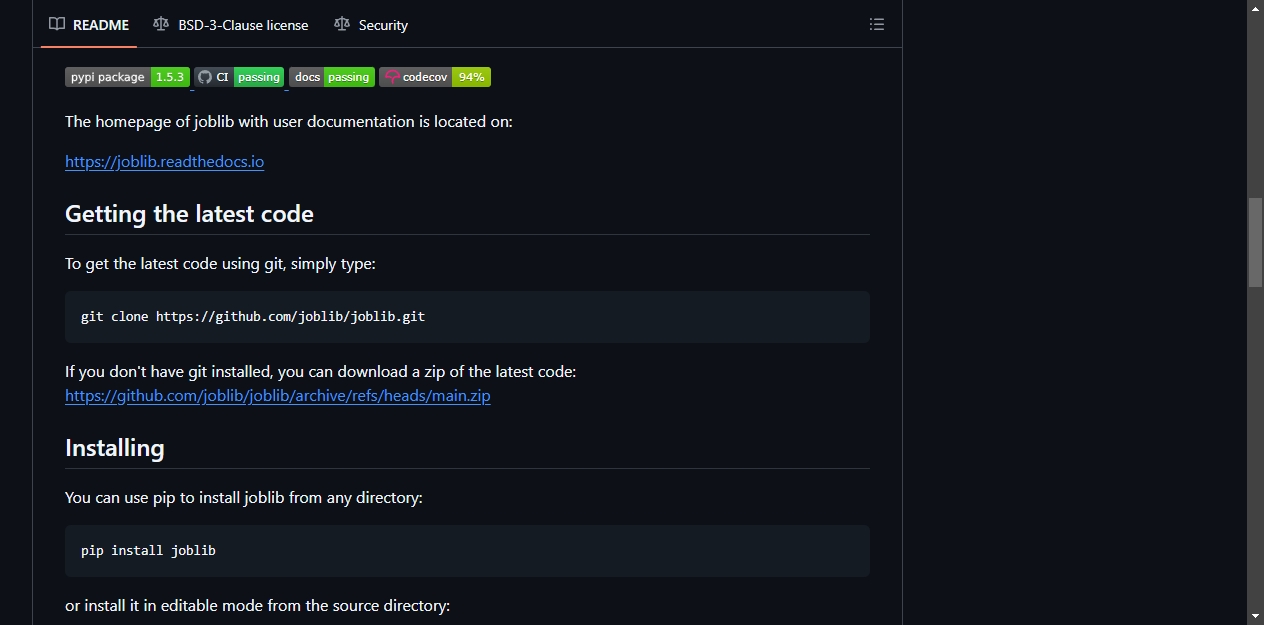The image size is (1264, 625).
Task: Click the book icon beside README
Action: [x=57, y=24]
